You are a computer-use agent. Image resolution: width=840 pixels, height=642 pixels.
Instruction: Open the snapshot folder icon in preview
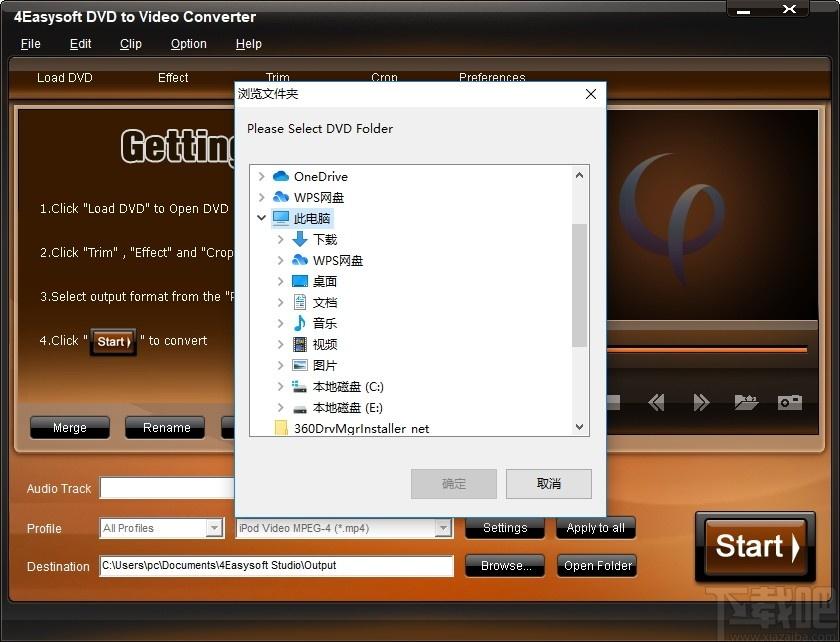click(x=746, y=402)
